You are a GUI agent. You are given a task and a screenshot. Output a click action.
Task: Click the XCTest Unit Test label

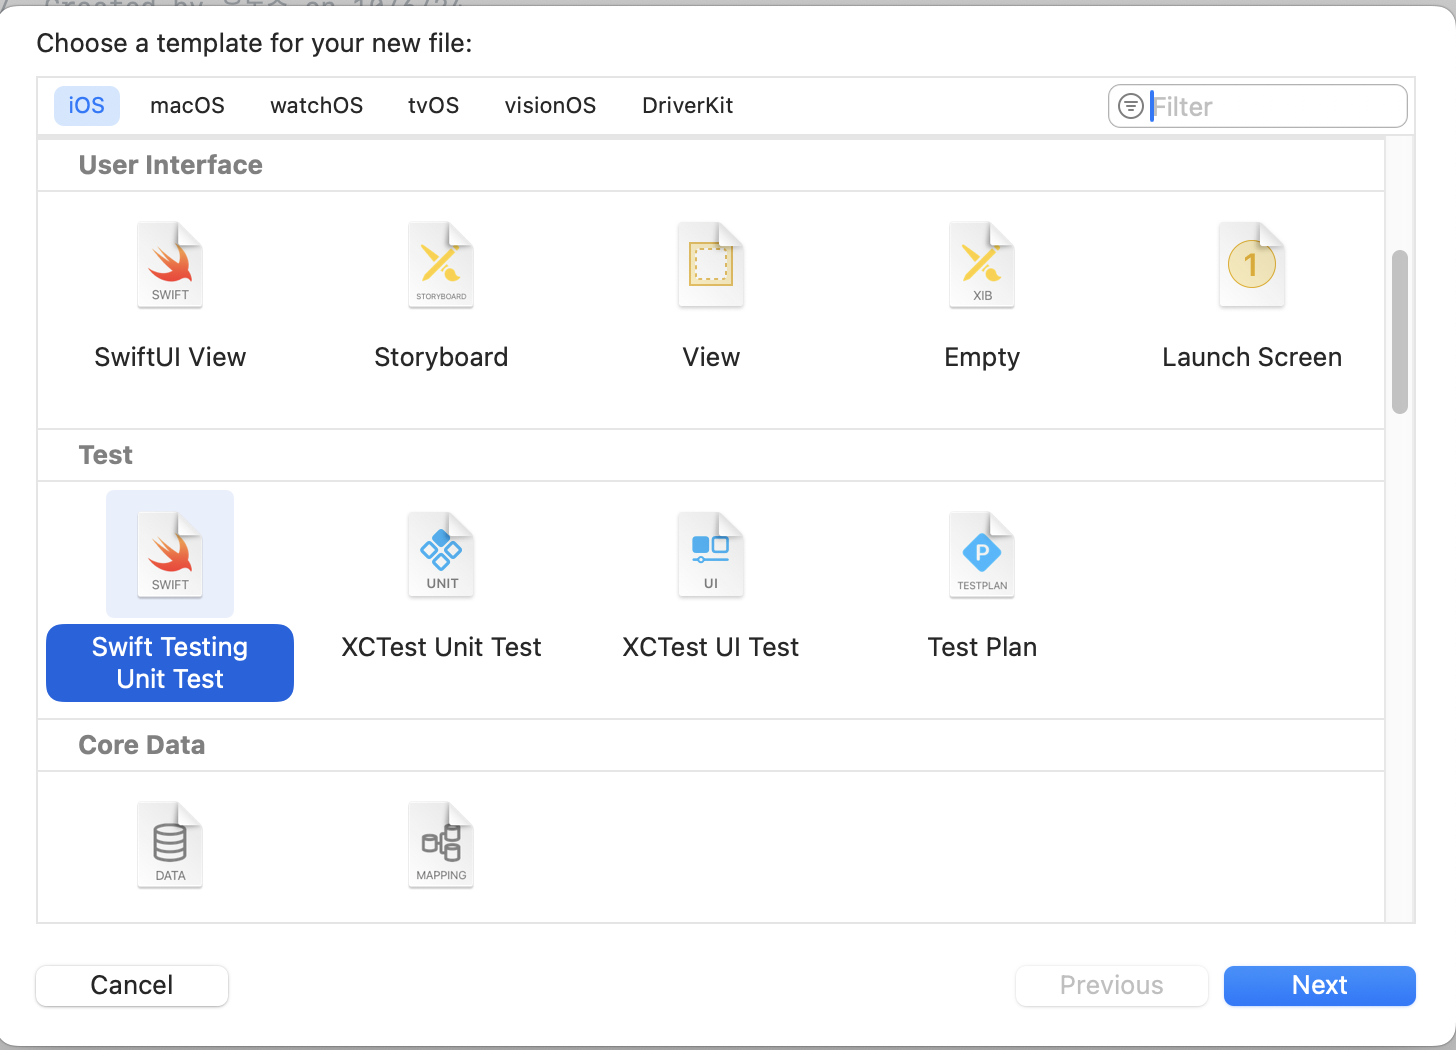(441, 647)
